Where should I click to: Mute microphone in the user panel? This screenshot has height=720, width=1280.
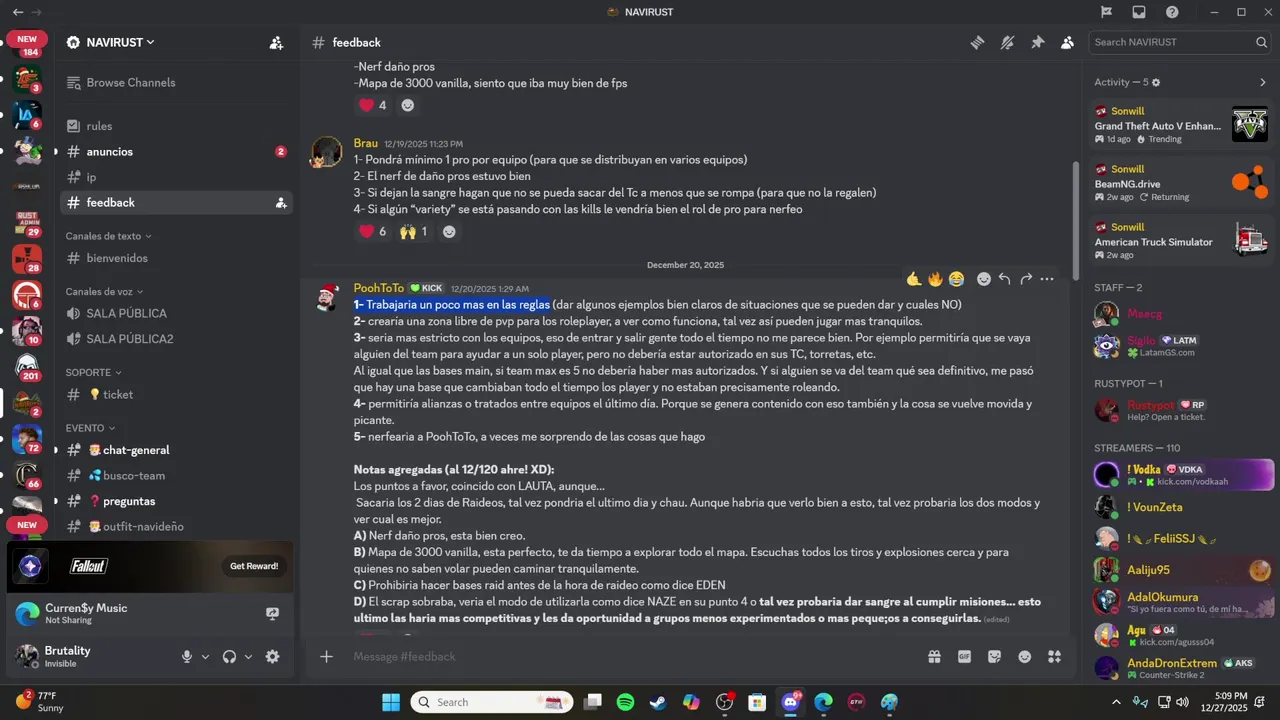click(x=186, y=657)
